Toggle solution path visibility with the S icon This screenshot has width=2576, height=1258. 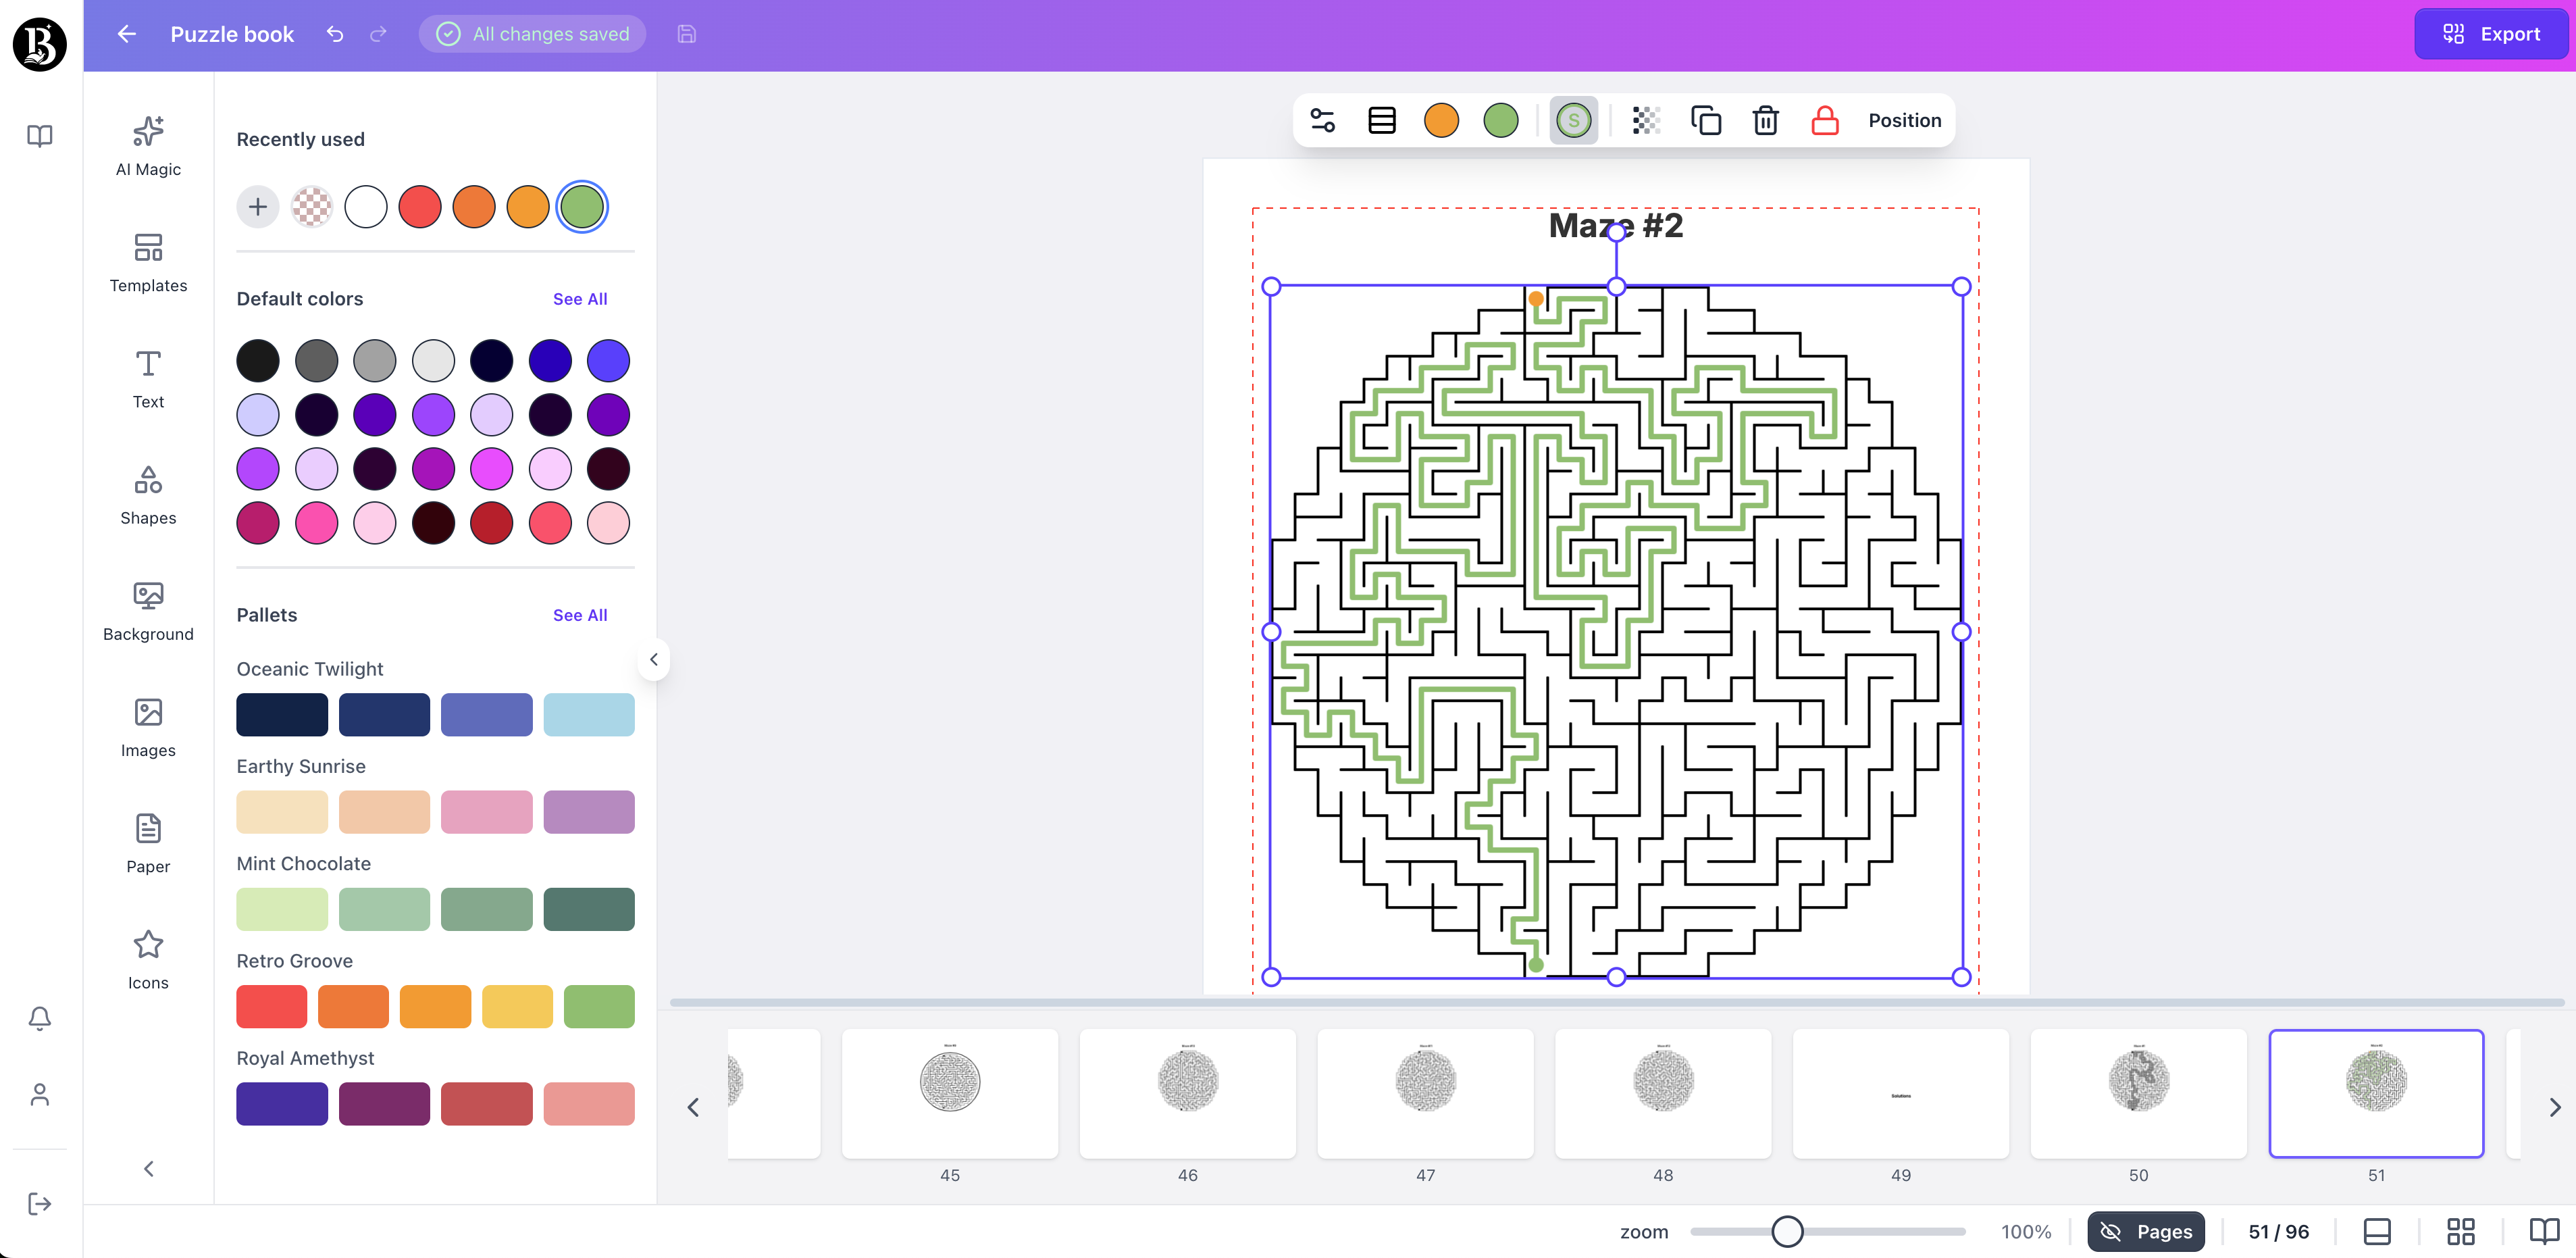click(x=1572, y=120)
